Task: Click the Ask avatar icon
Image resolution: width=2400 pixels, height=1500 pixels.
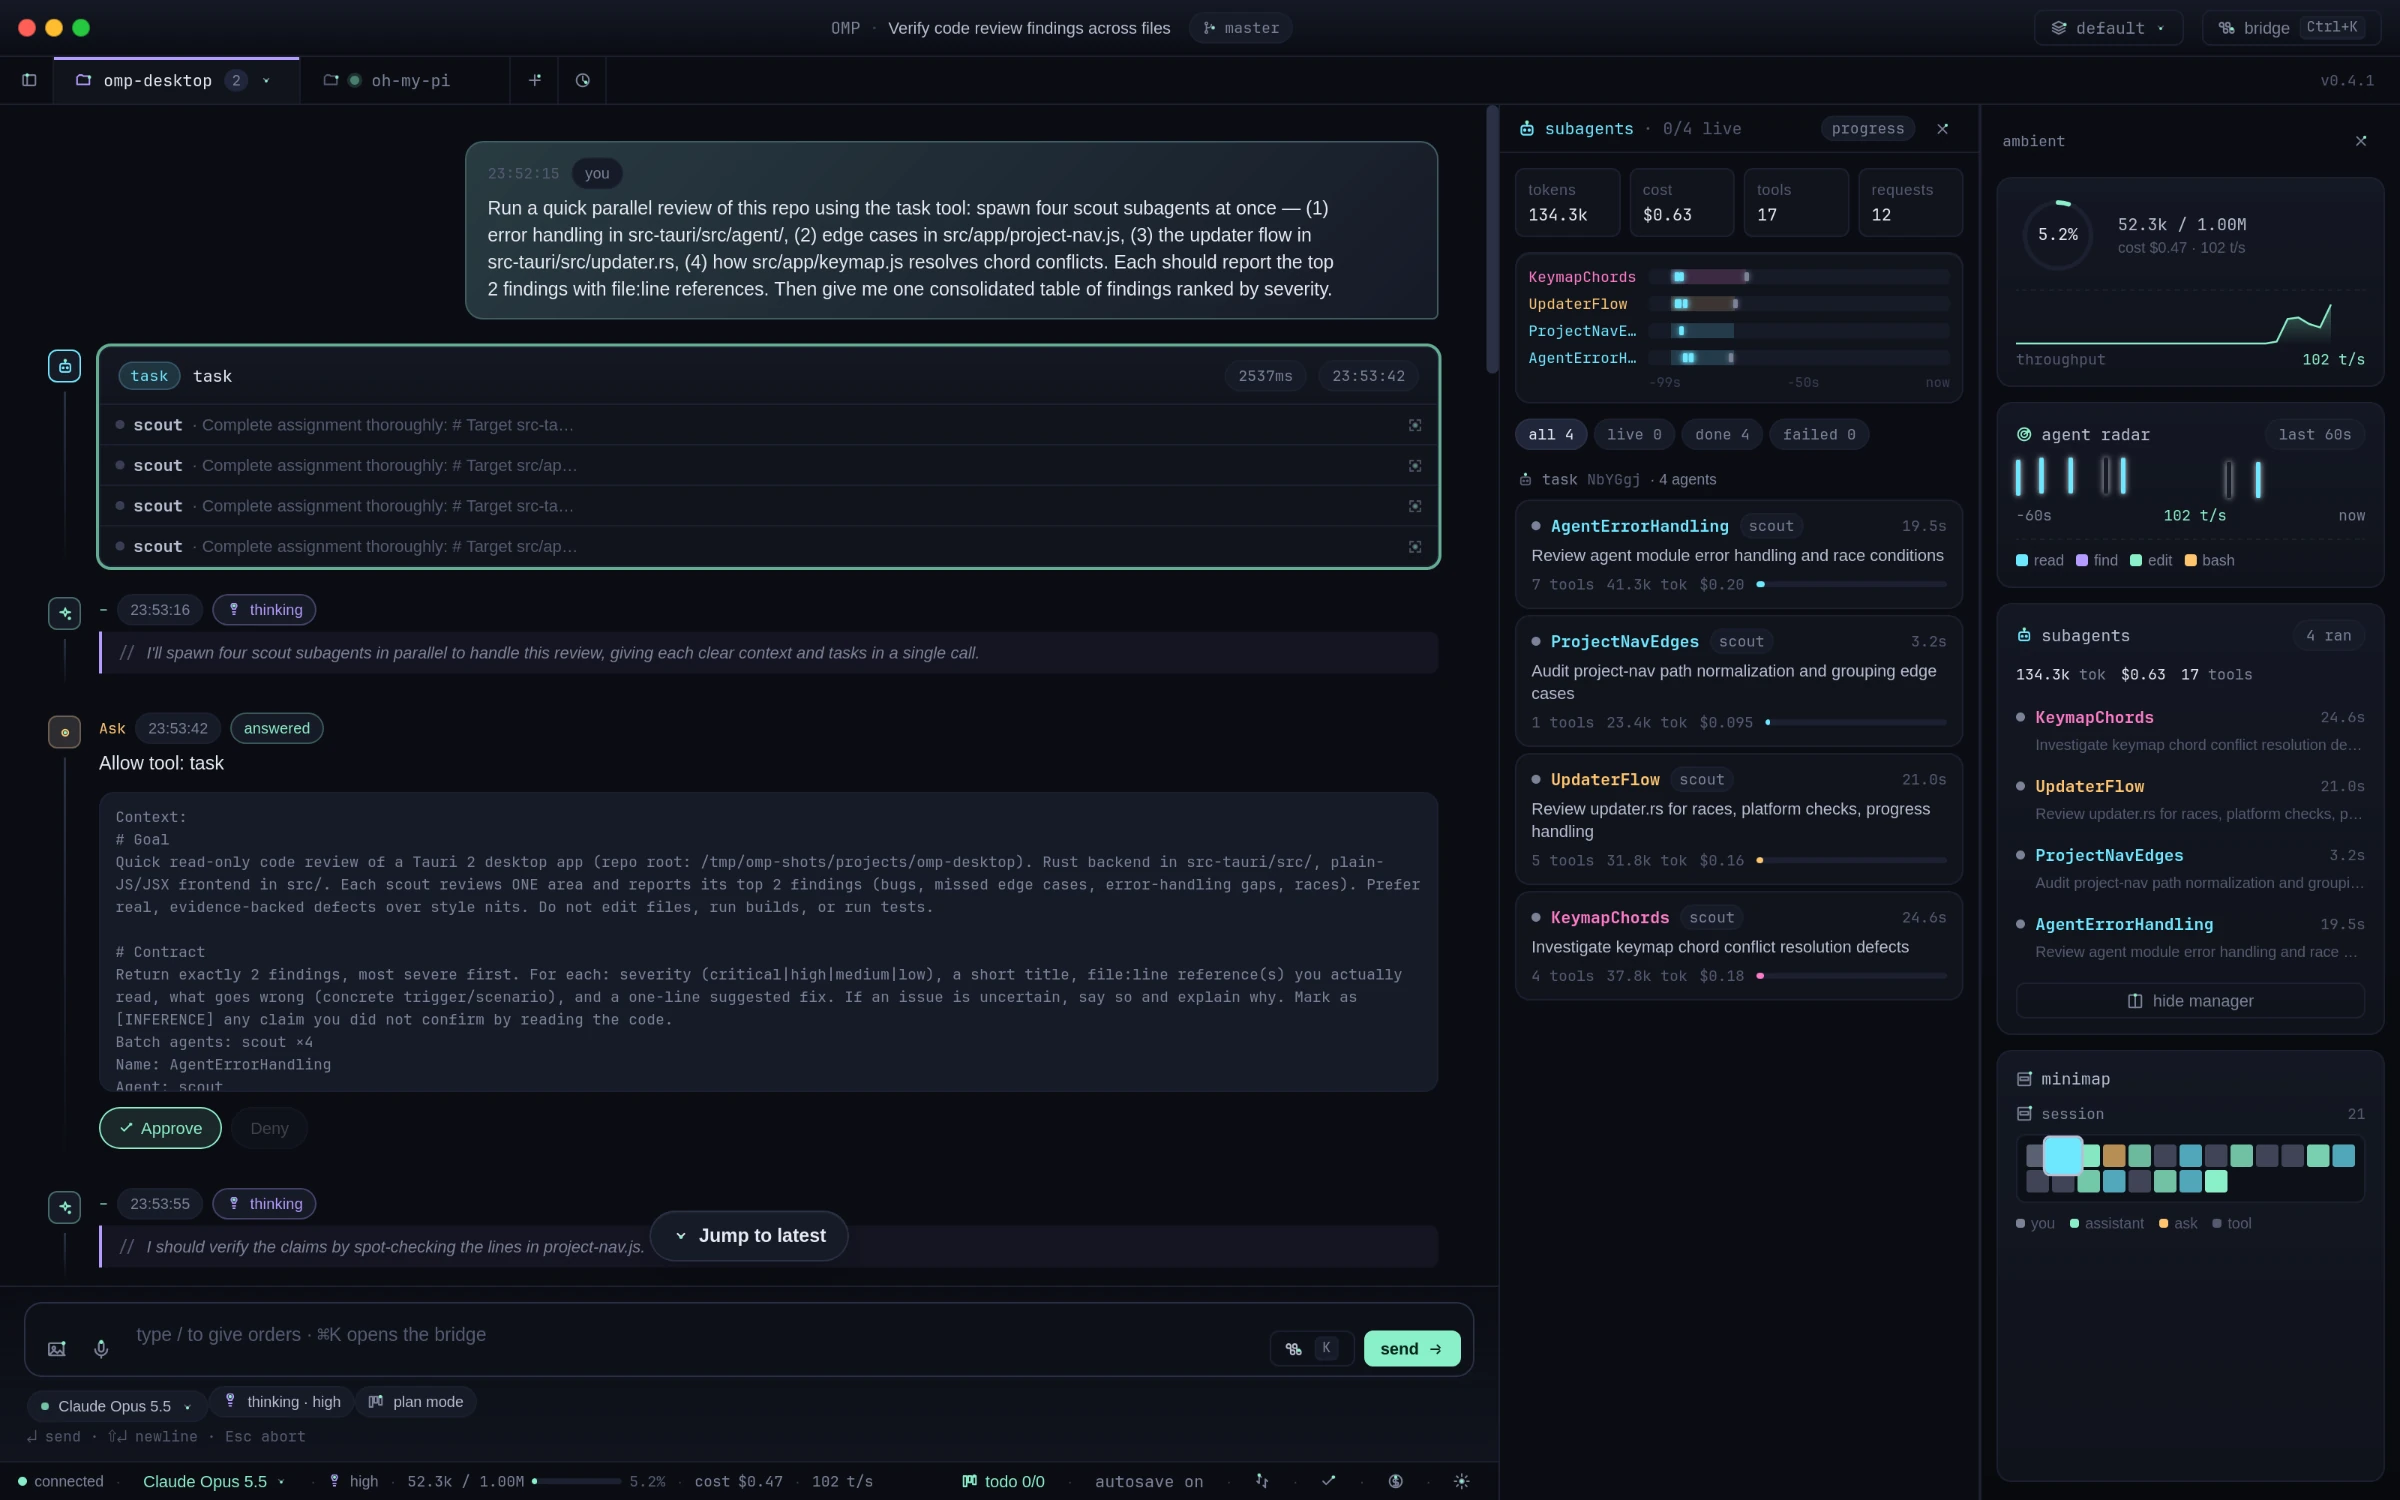Action: (65, 732)
